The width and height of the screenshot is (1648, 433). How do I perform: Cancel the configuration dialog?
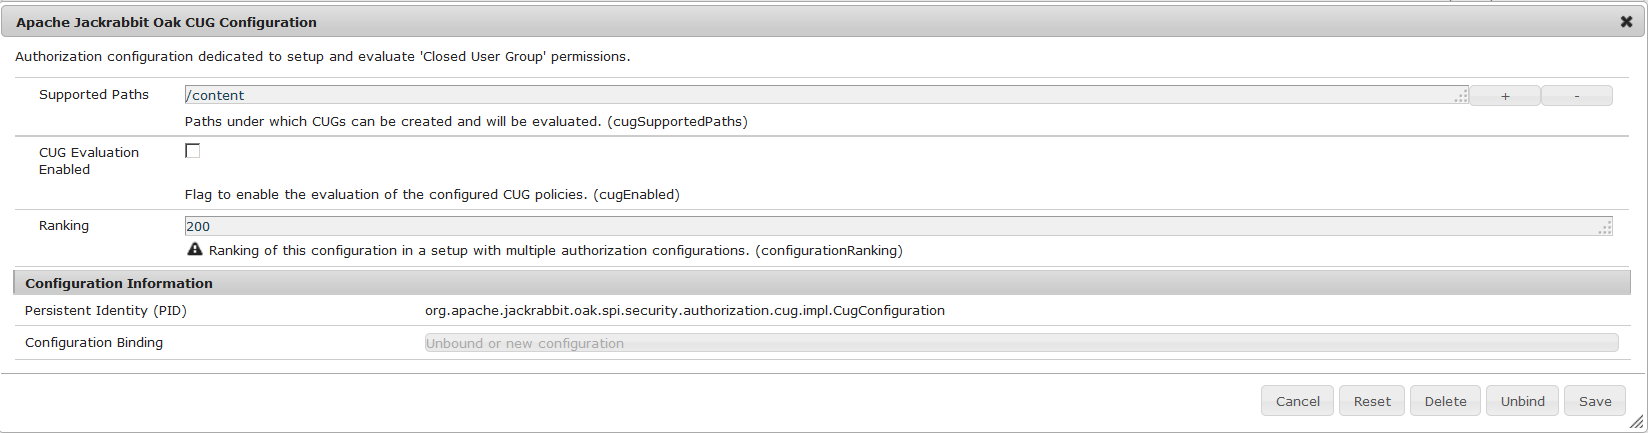coord(1298,401)
